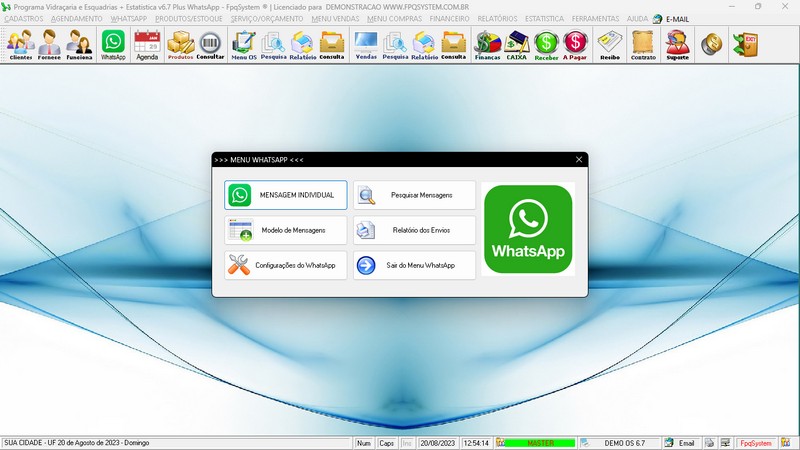Click the 20/08/2023 date in status bar
Image resolution: width=800 pixels, height=450 pixels.
437,443
